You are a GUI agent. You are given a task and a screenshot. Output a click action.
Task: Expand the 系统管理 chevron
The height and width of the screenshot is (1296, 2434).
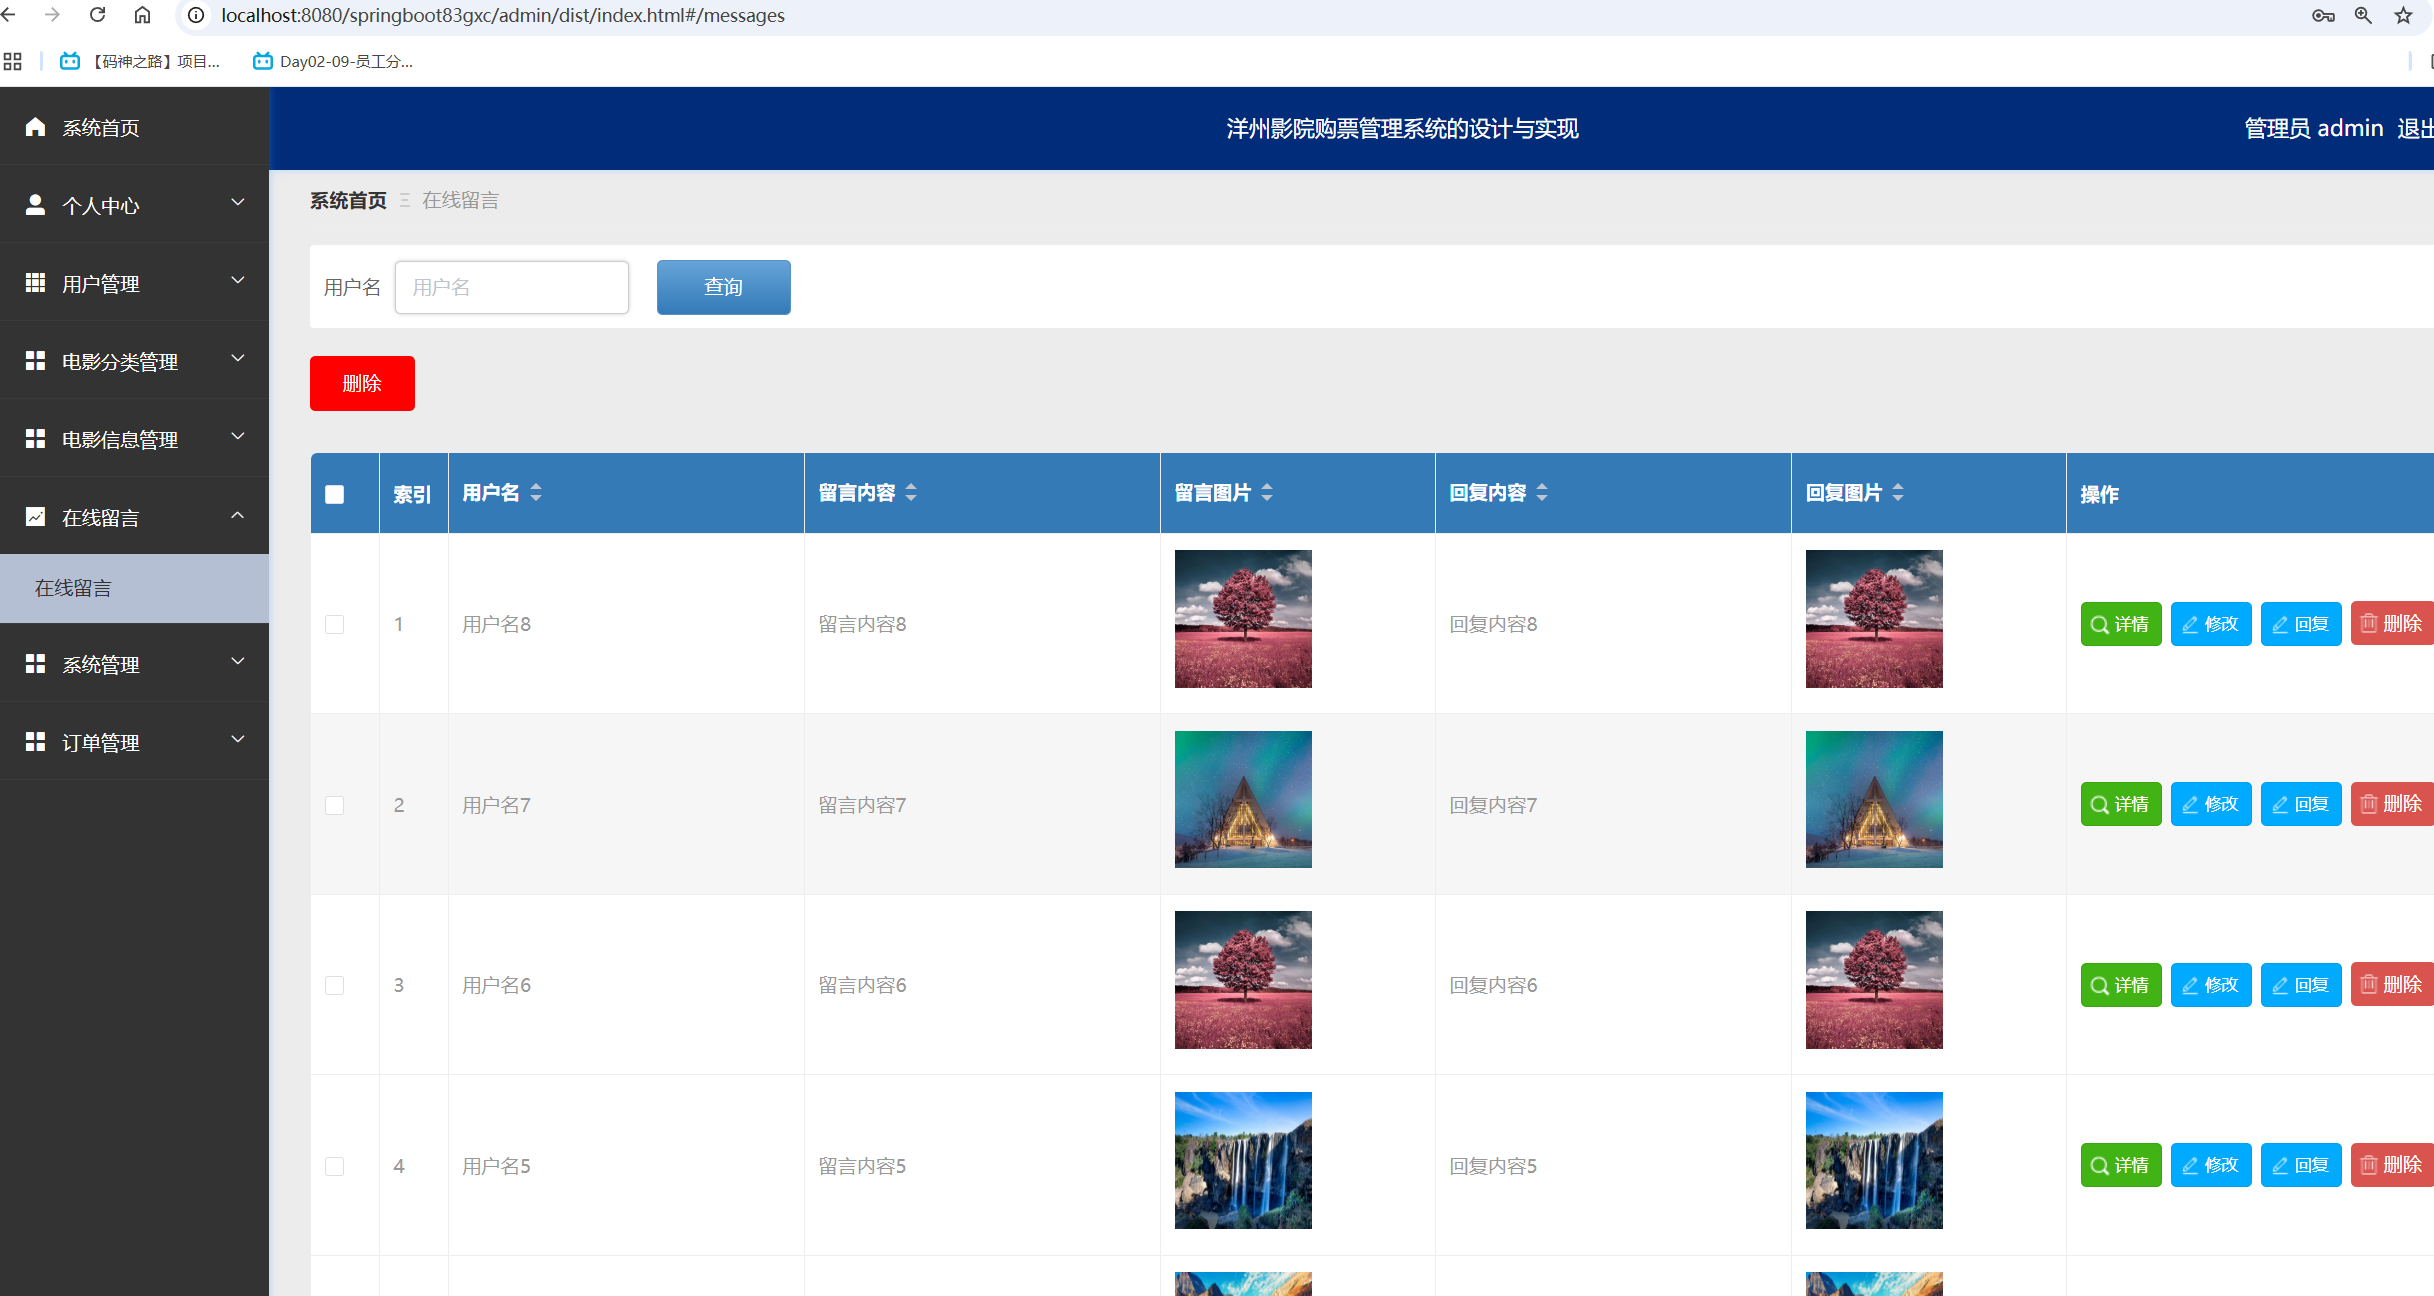238,662
